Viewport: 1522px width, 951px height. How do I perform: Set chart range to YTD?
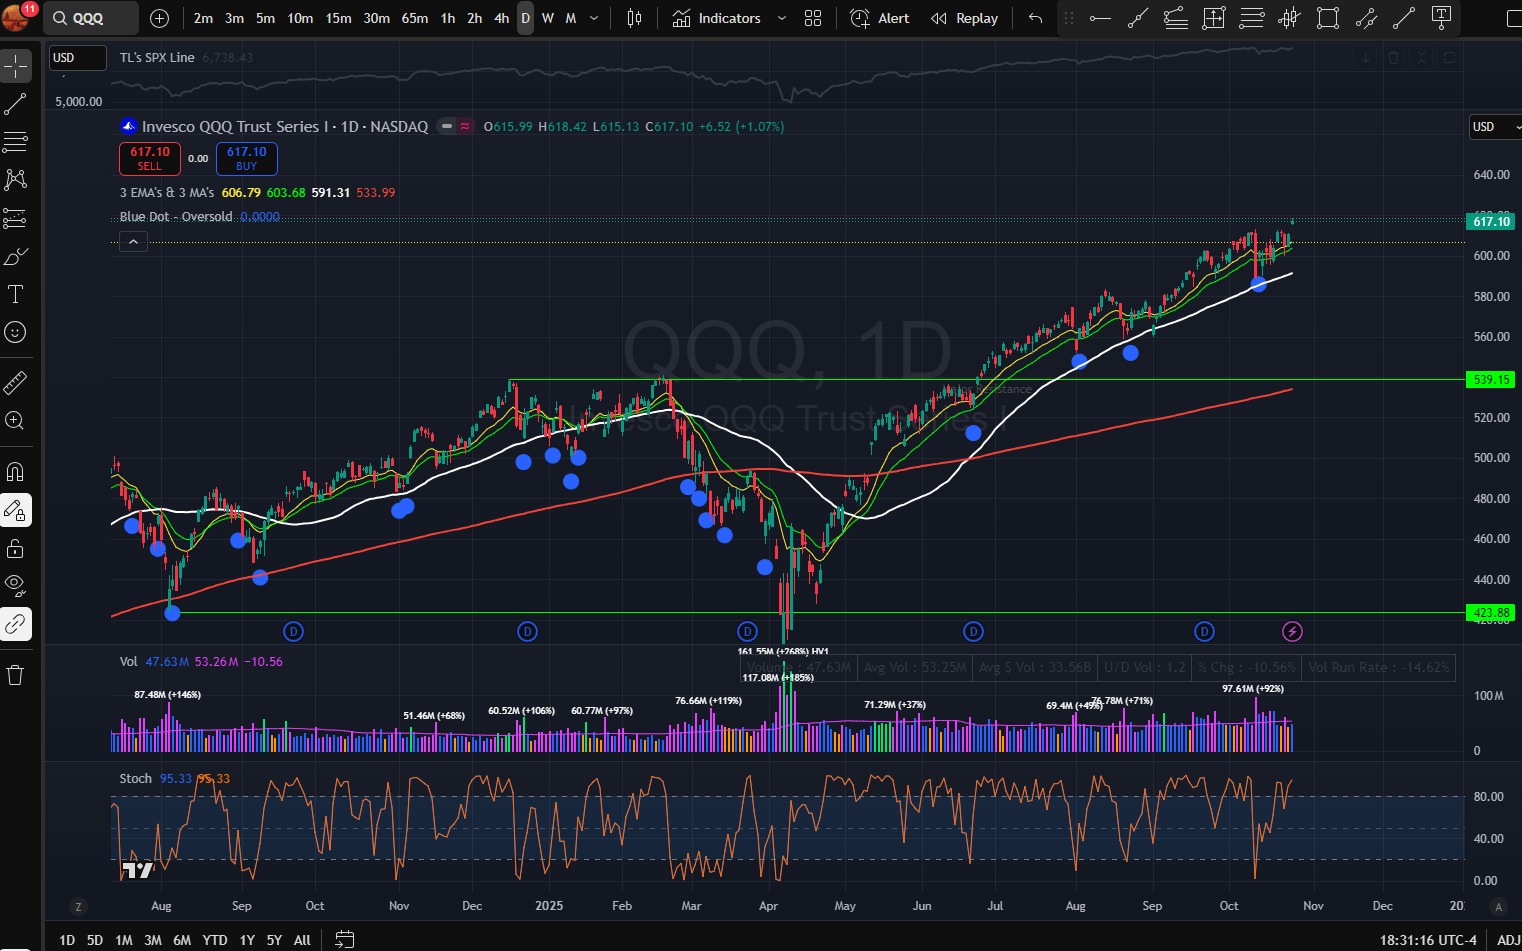pos(215,940)
